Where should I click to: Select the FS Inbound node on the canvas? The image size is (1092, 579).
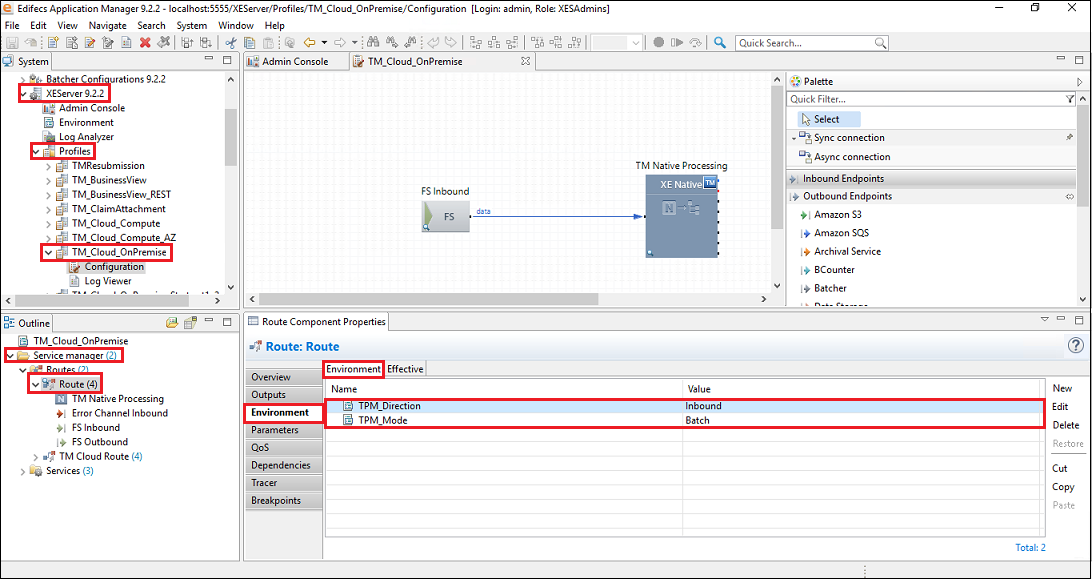446,217
